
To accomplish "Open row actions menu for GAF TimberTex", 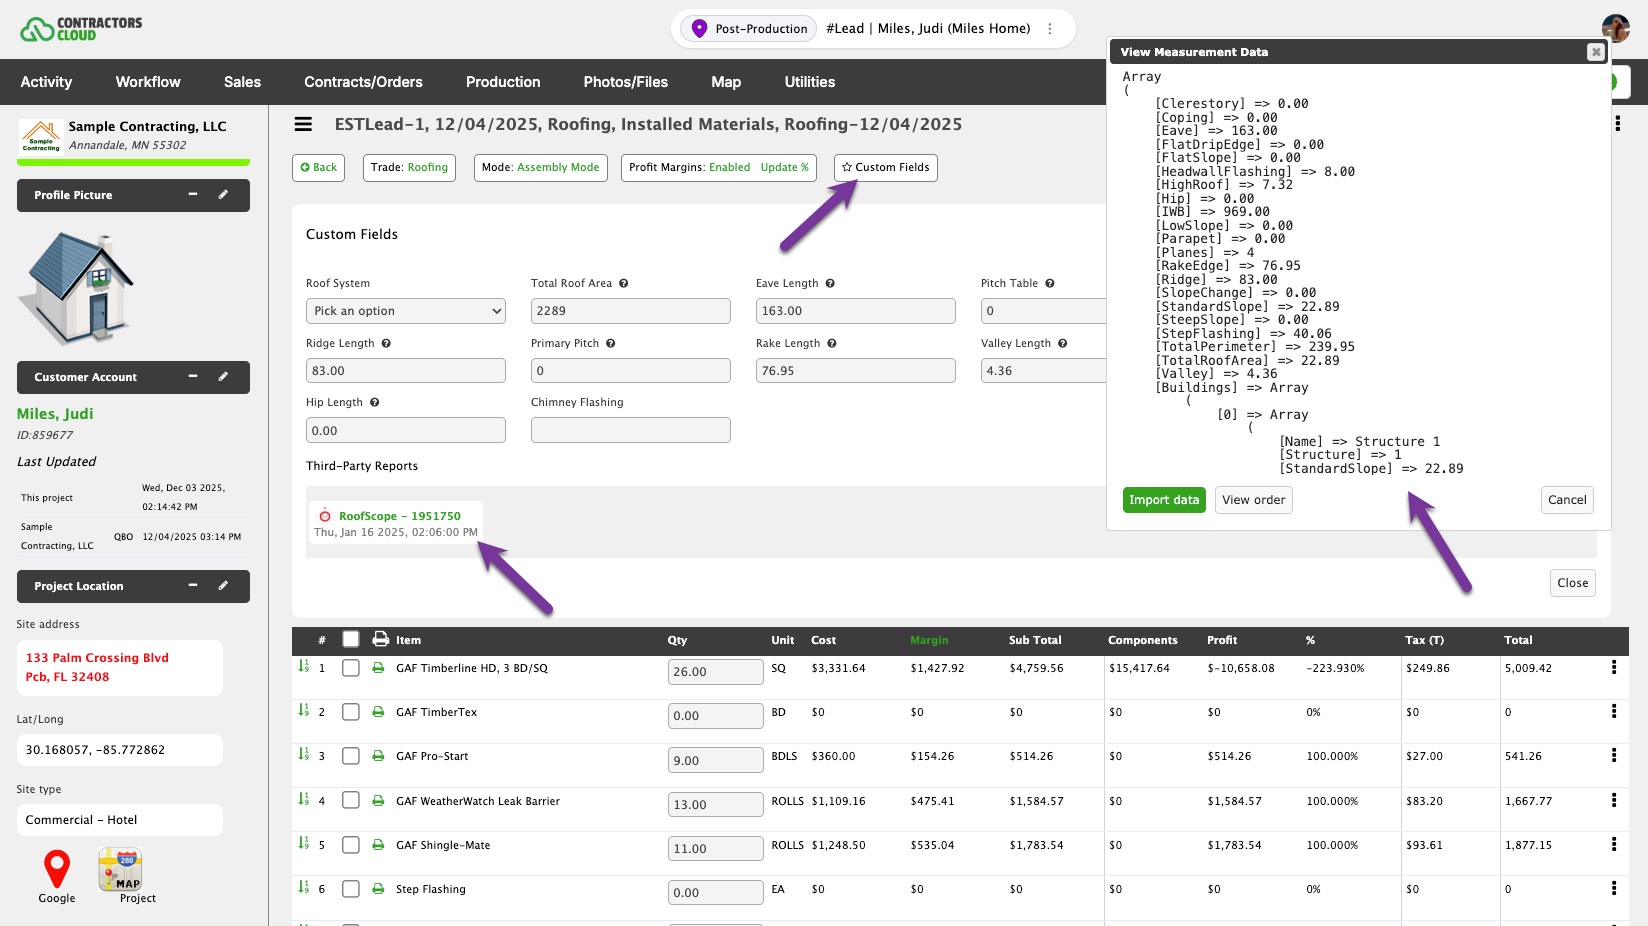I will [1613, 711].
